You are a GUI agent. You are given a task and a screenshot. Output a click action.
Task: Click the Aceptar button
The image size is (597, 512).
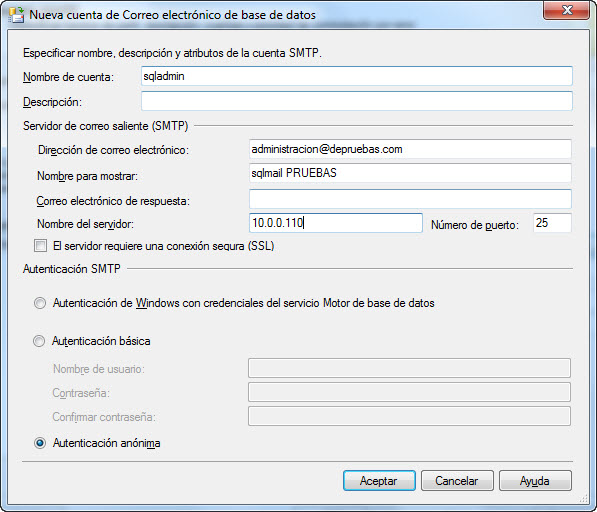click(x=379, y=480)
